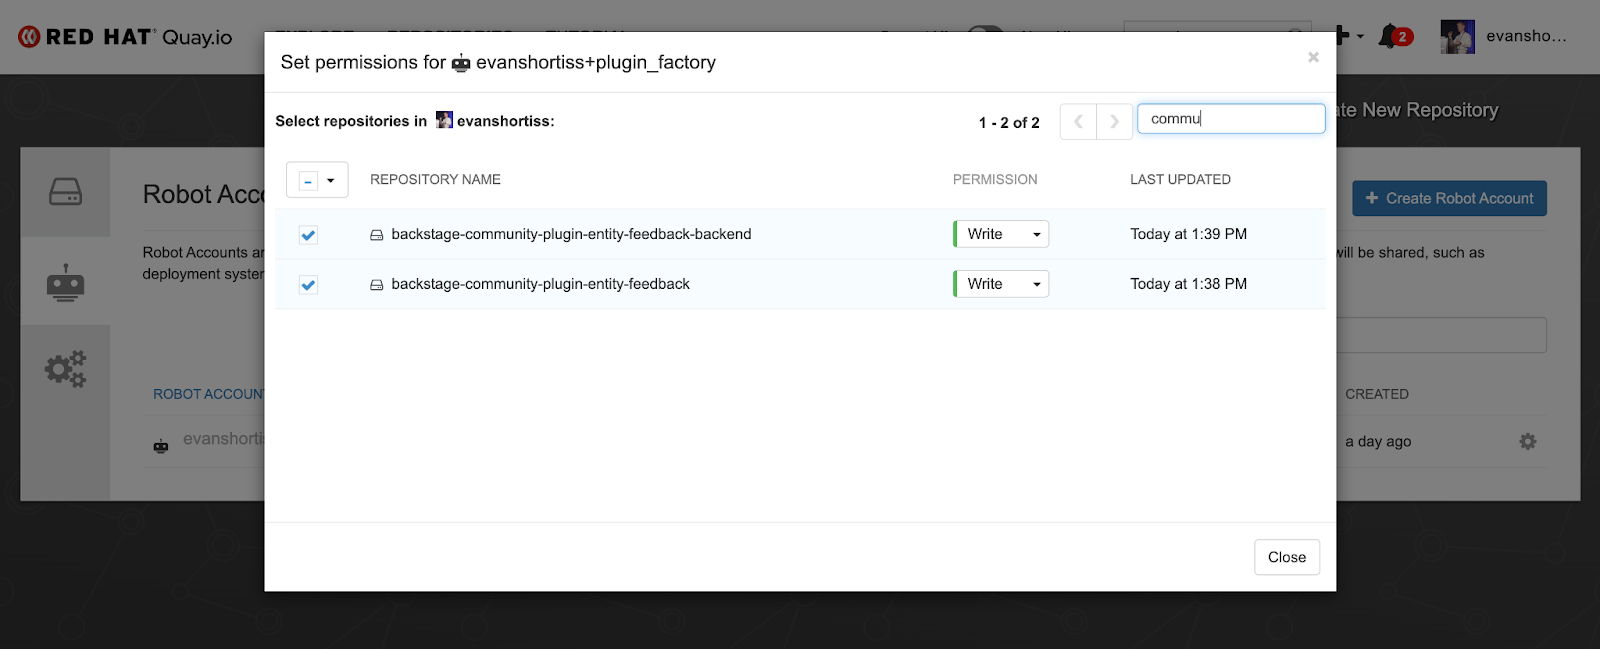Open the Robot Accounts tab icon in sidebar
Viewport: 1600px width, 649px height.
(66, 282)
